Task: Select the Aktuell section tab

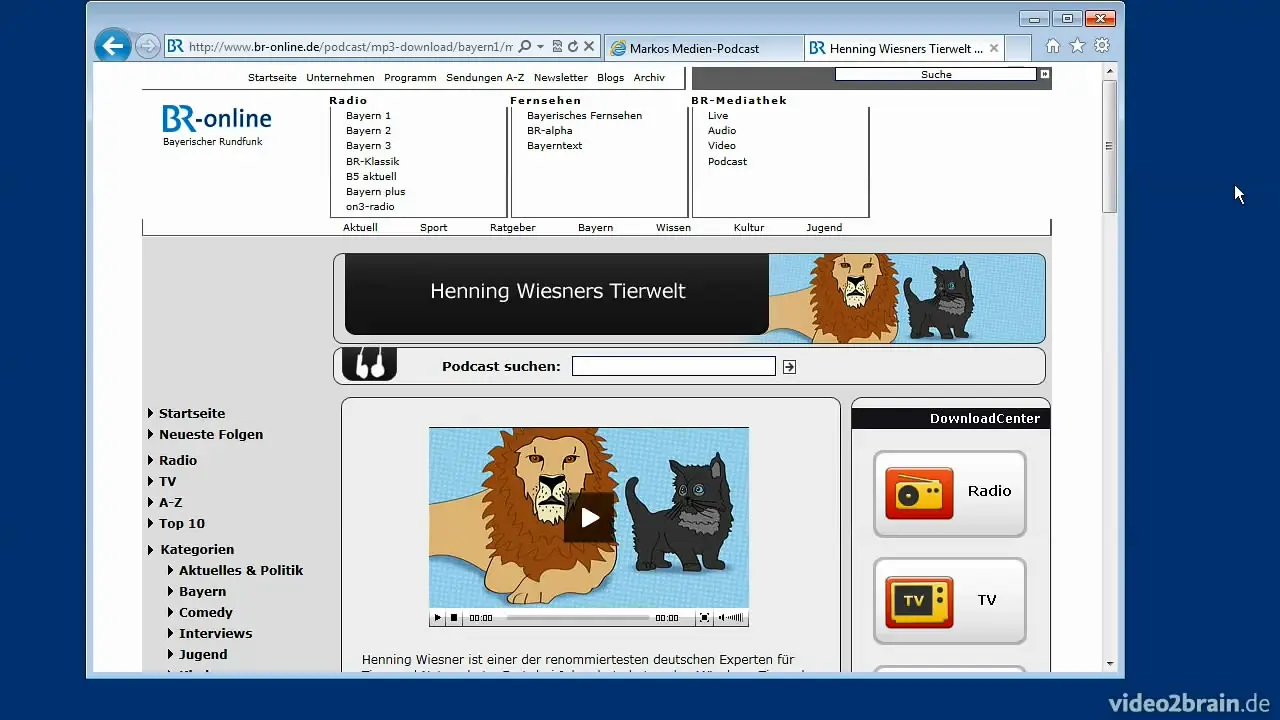Action: (x=360, y=228)
